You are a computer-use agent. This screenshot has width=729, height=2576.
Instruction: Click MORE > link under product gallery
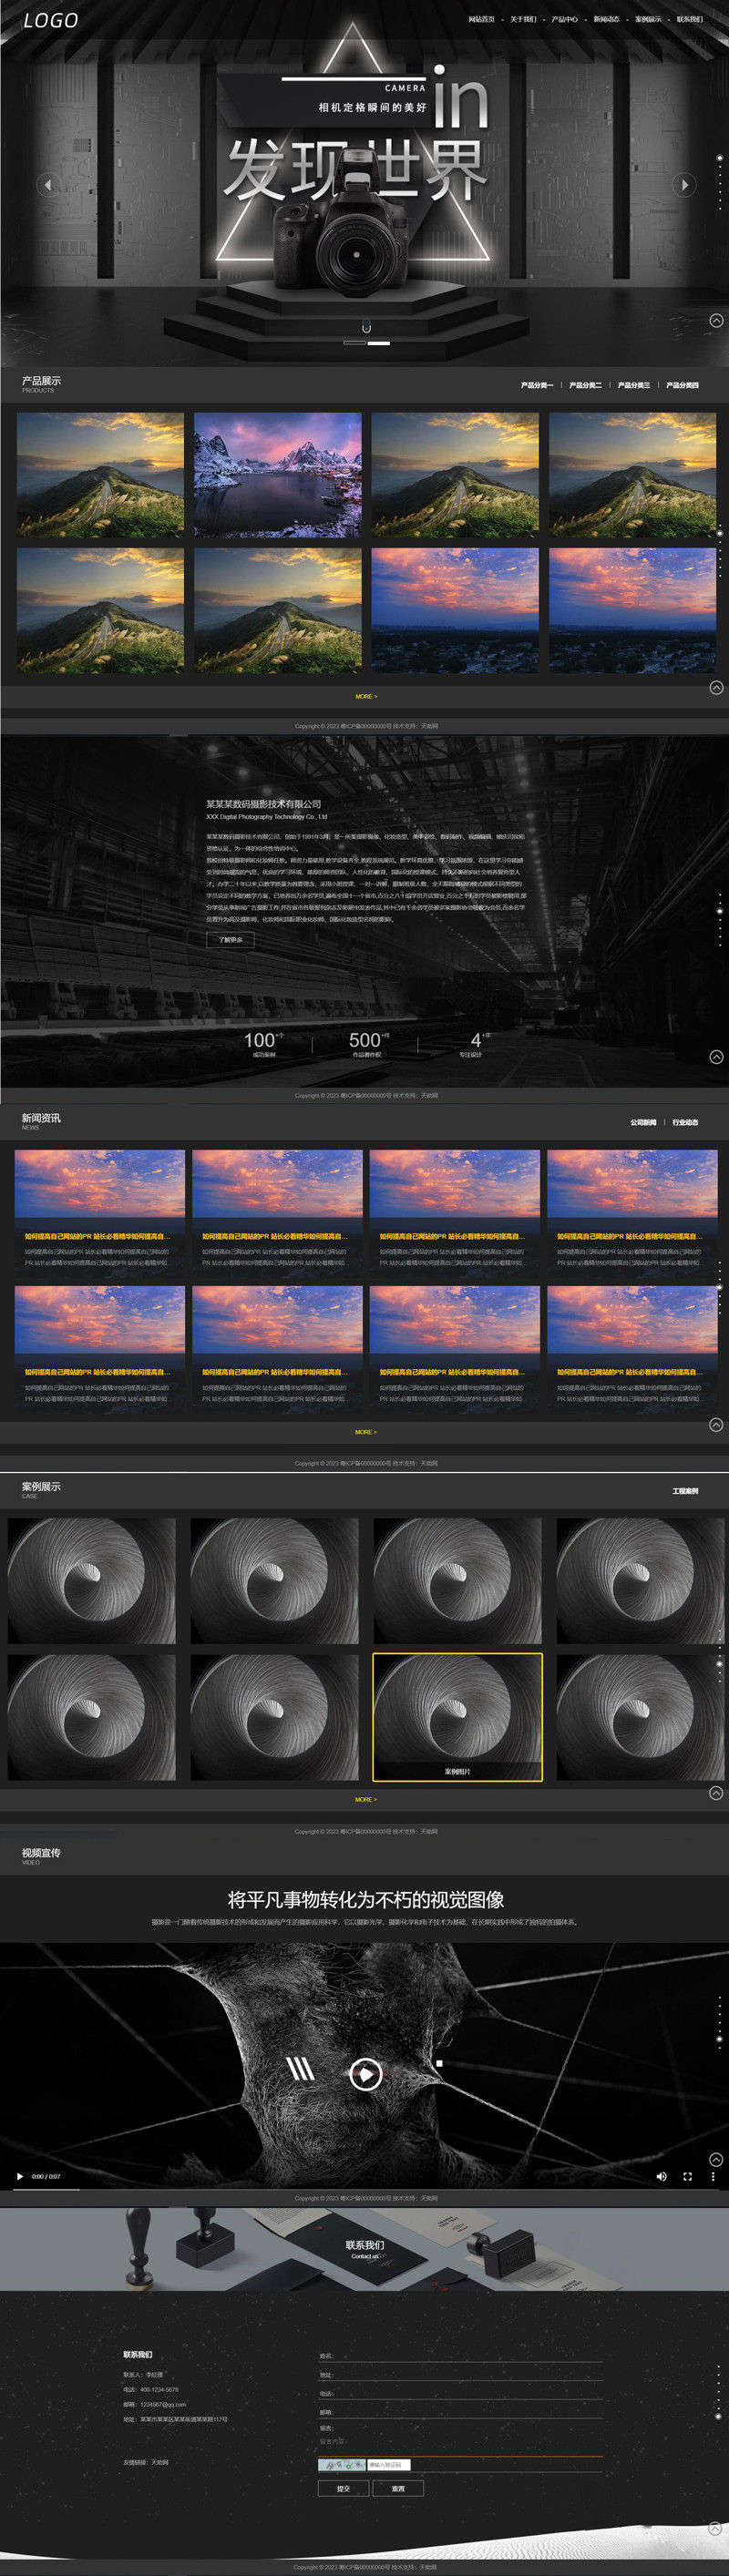[x=366, y=696]
